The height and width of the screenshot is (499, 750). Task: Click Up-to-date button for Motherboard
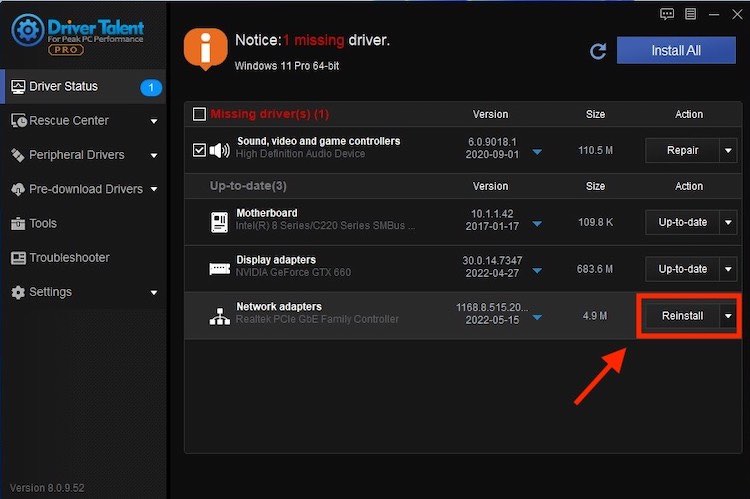point(683,222)
